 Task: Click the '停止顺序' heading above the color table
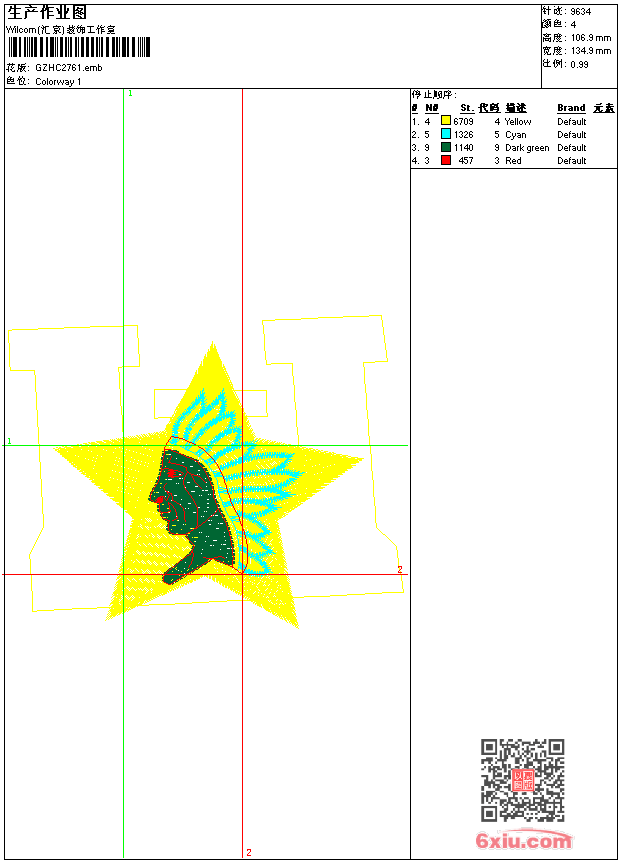(433, 95)
